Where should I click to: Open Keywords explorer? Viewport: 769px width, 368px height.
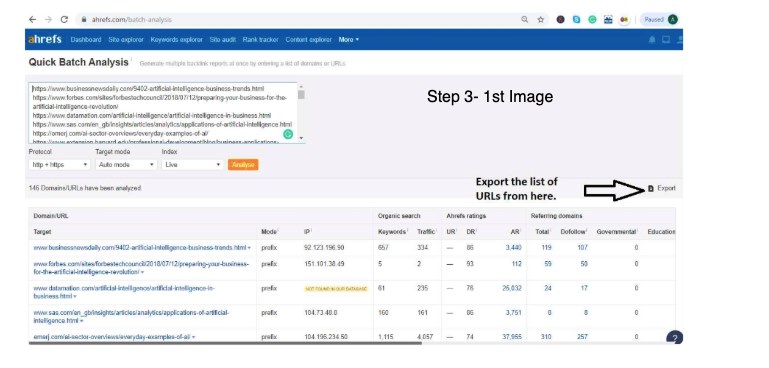coord(177,40)
